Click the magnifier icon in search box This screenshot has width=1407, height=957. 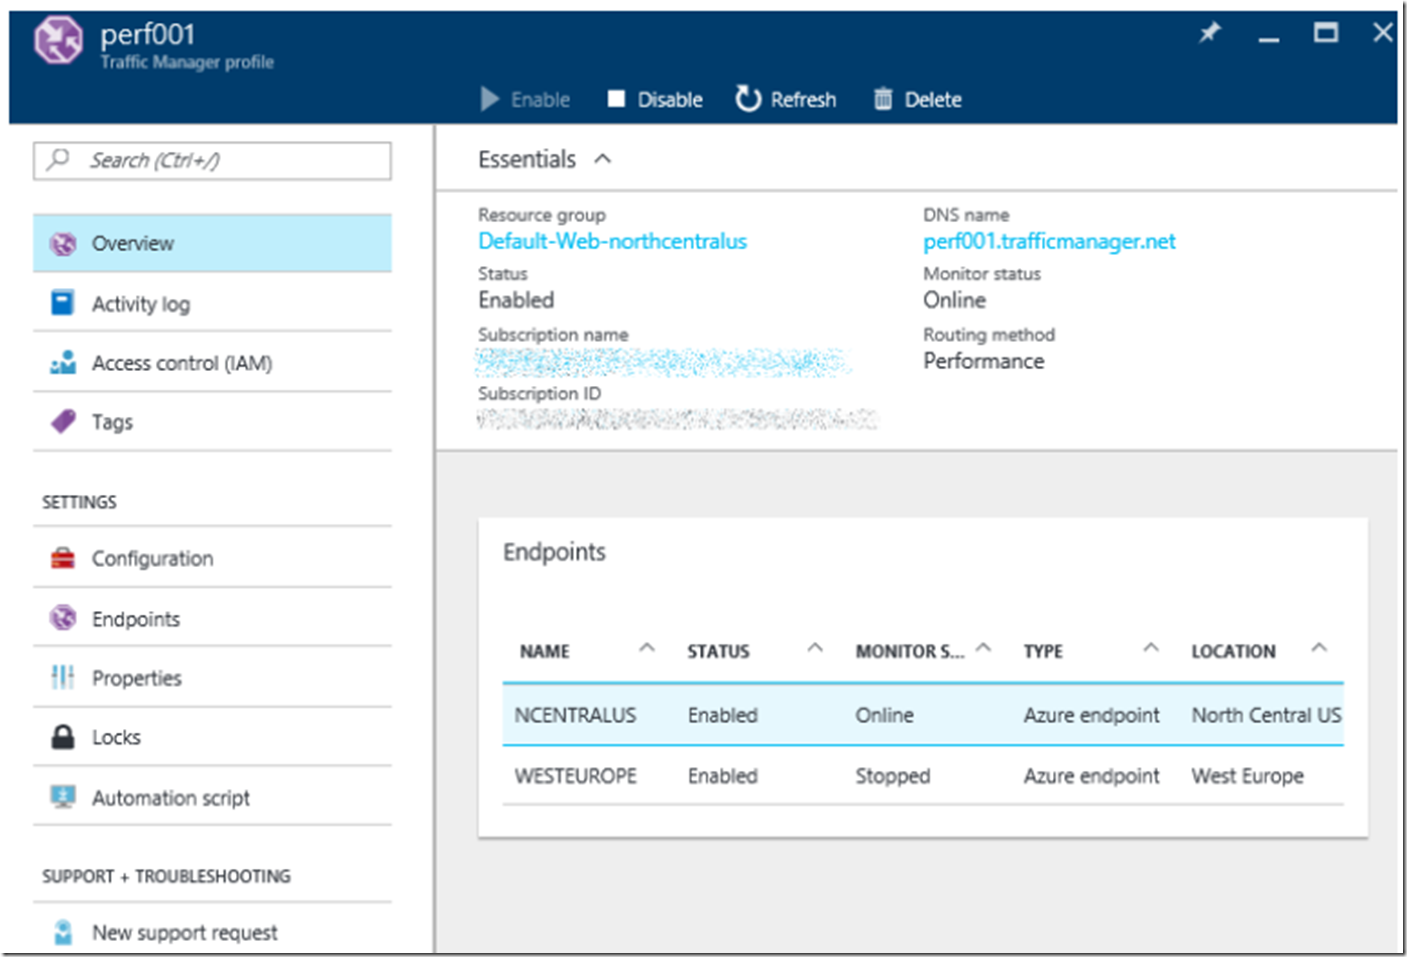pos(59,158)
